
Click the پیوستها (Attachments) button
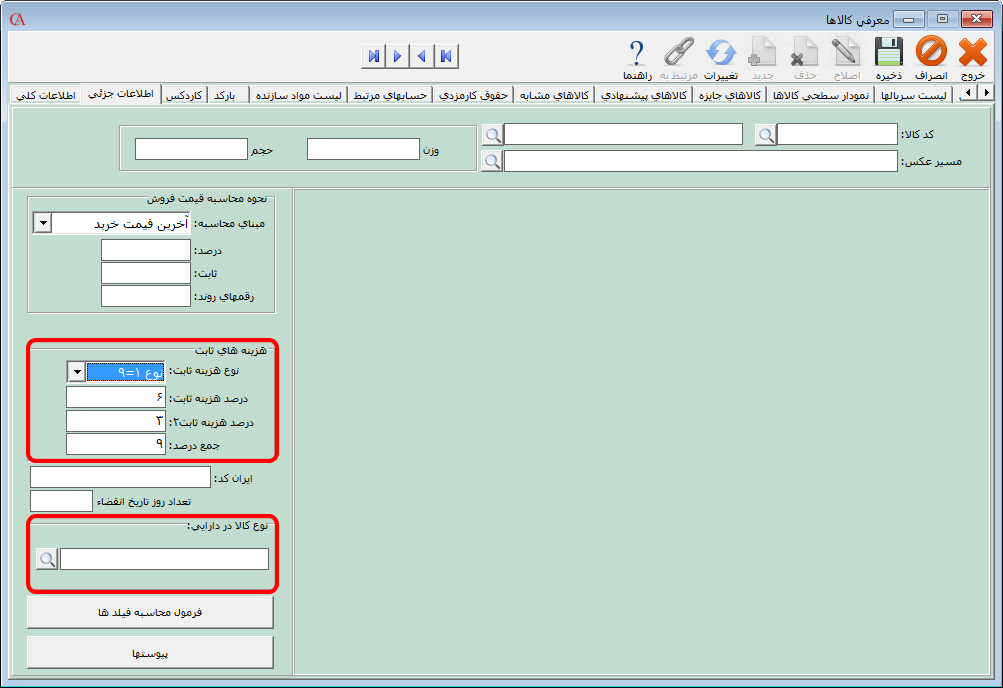tap(150, 652)
